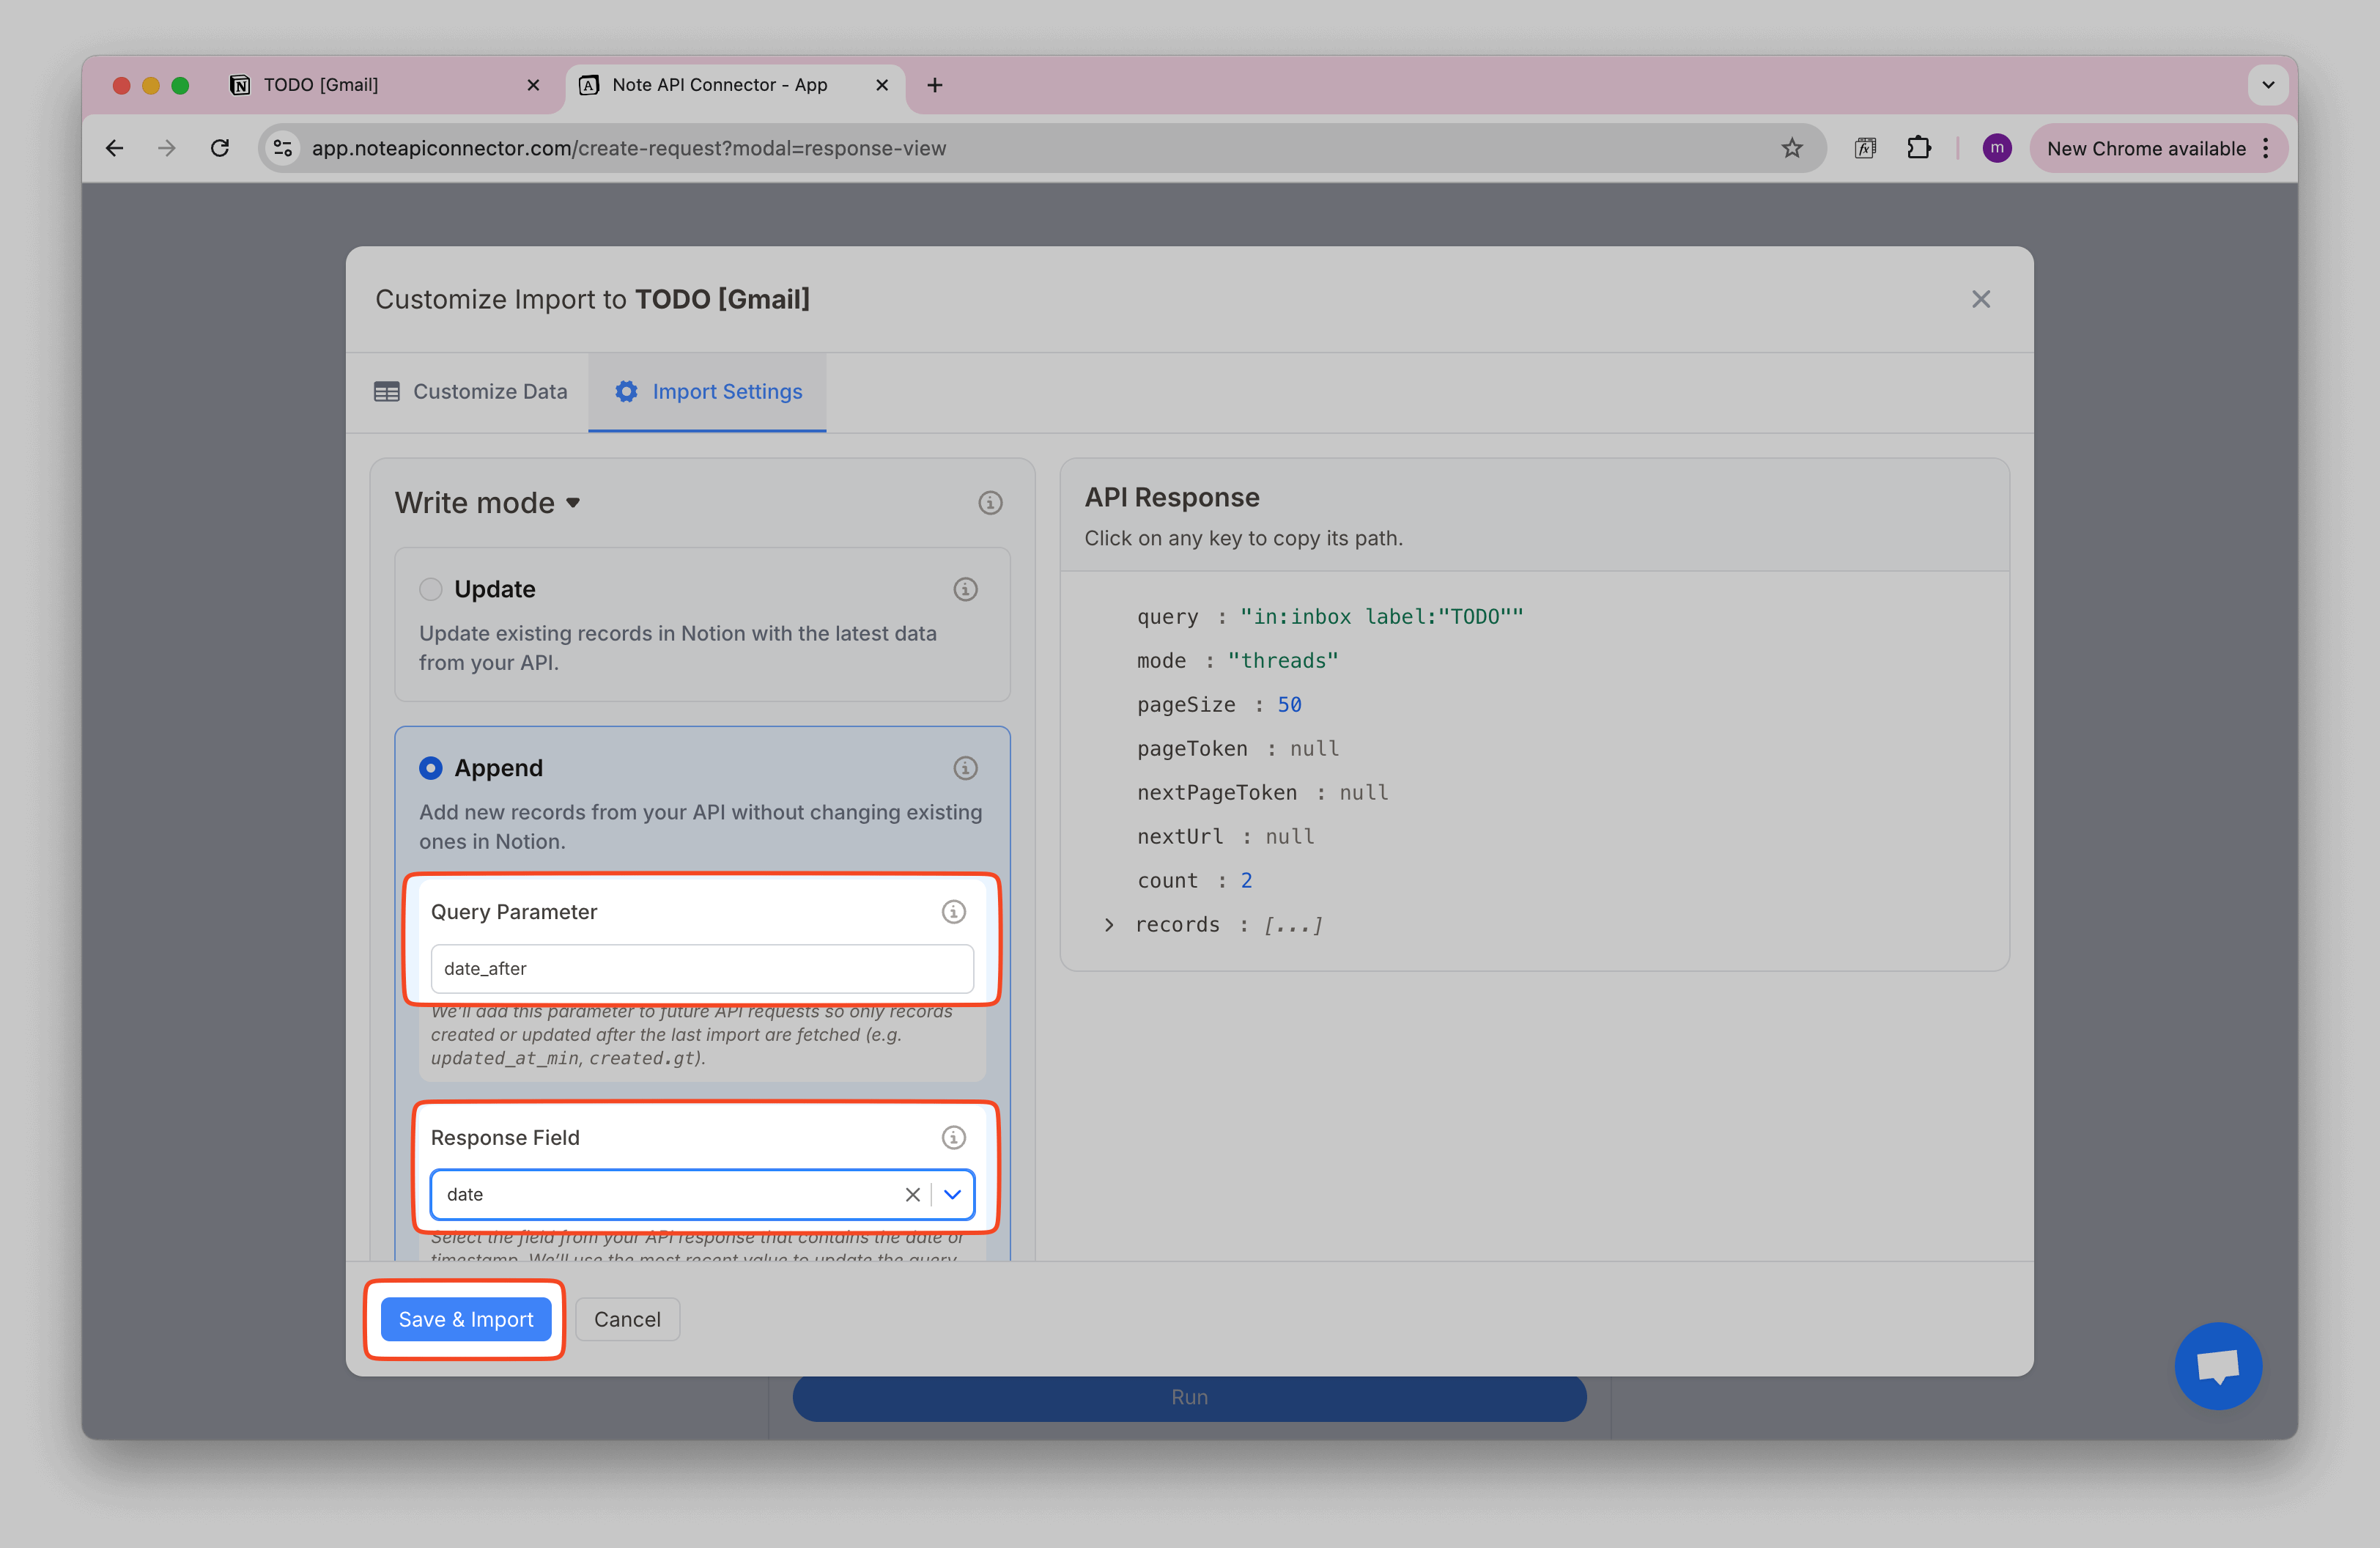Close the Customize Import modal
The height and width of the screenshot is (1548, 2380).
pyautogui.click(x=1981, y=299)
